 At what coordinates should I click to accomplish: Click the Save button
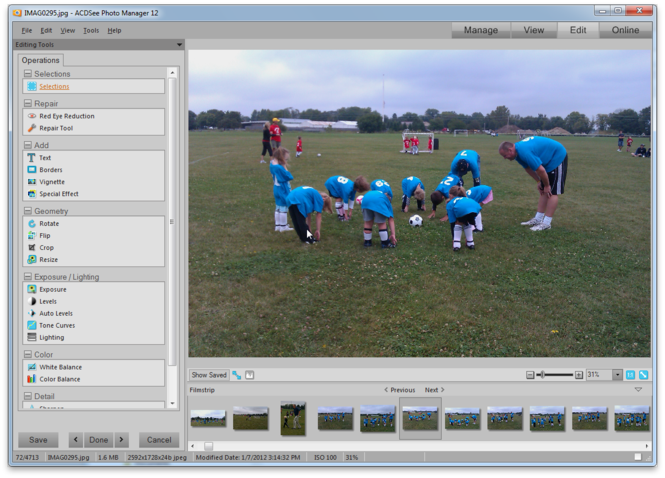click(38, 440)
